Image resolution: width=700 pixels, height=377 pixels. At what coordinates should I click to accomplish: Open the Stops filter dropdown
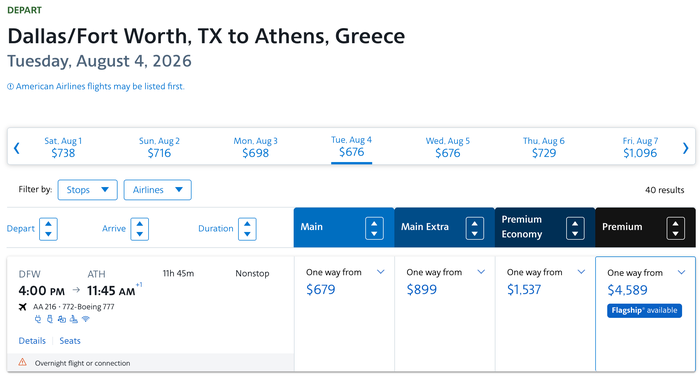coord(88,190)
